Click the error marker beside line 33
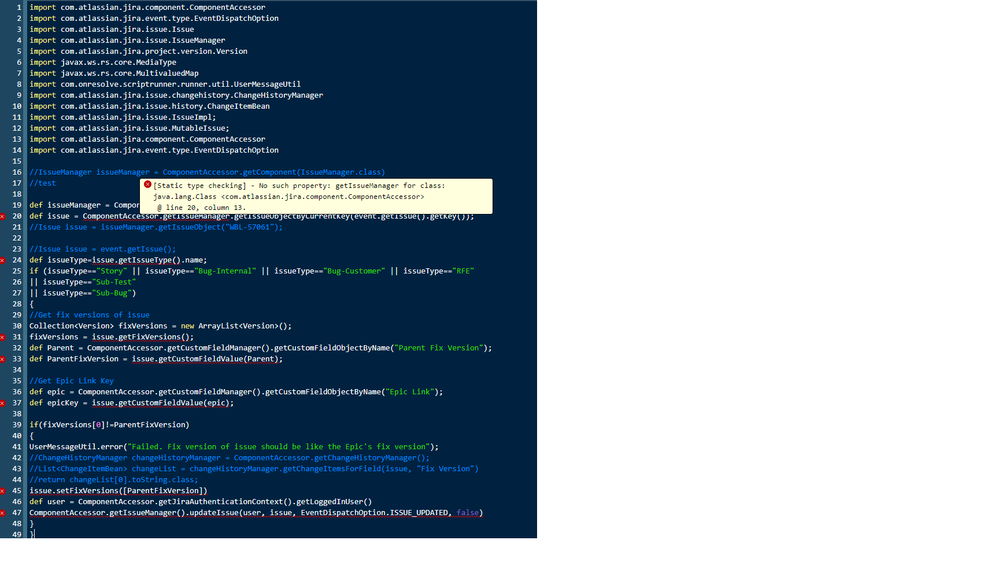This screenshot has height=562, width=999. [3, 359]
